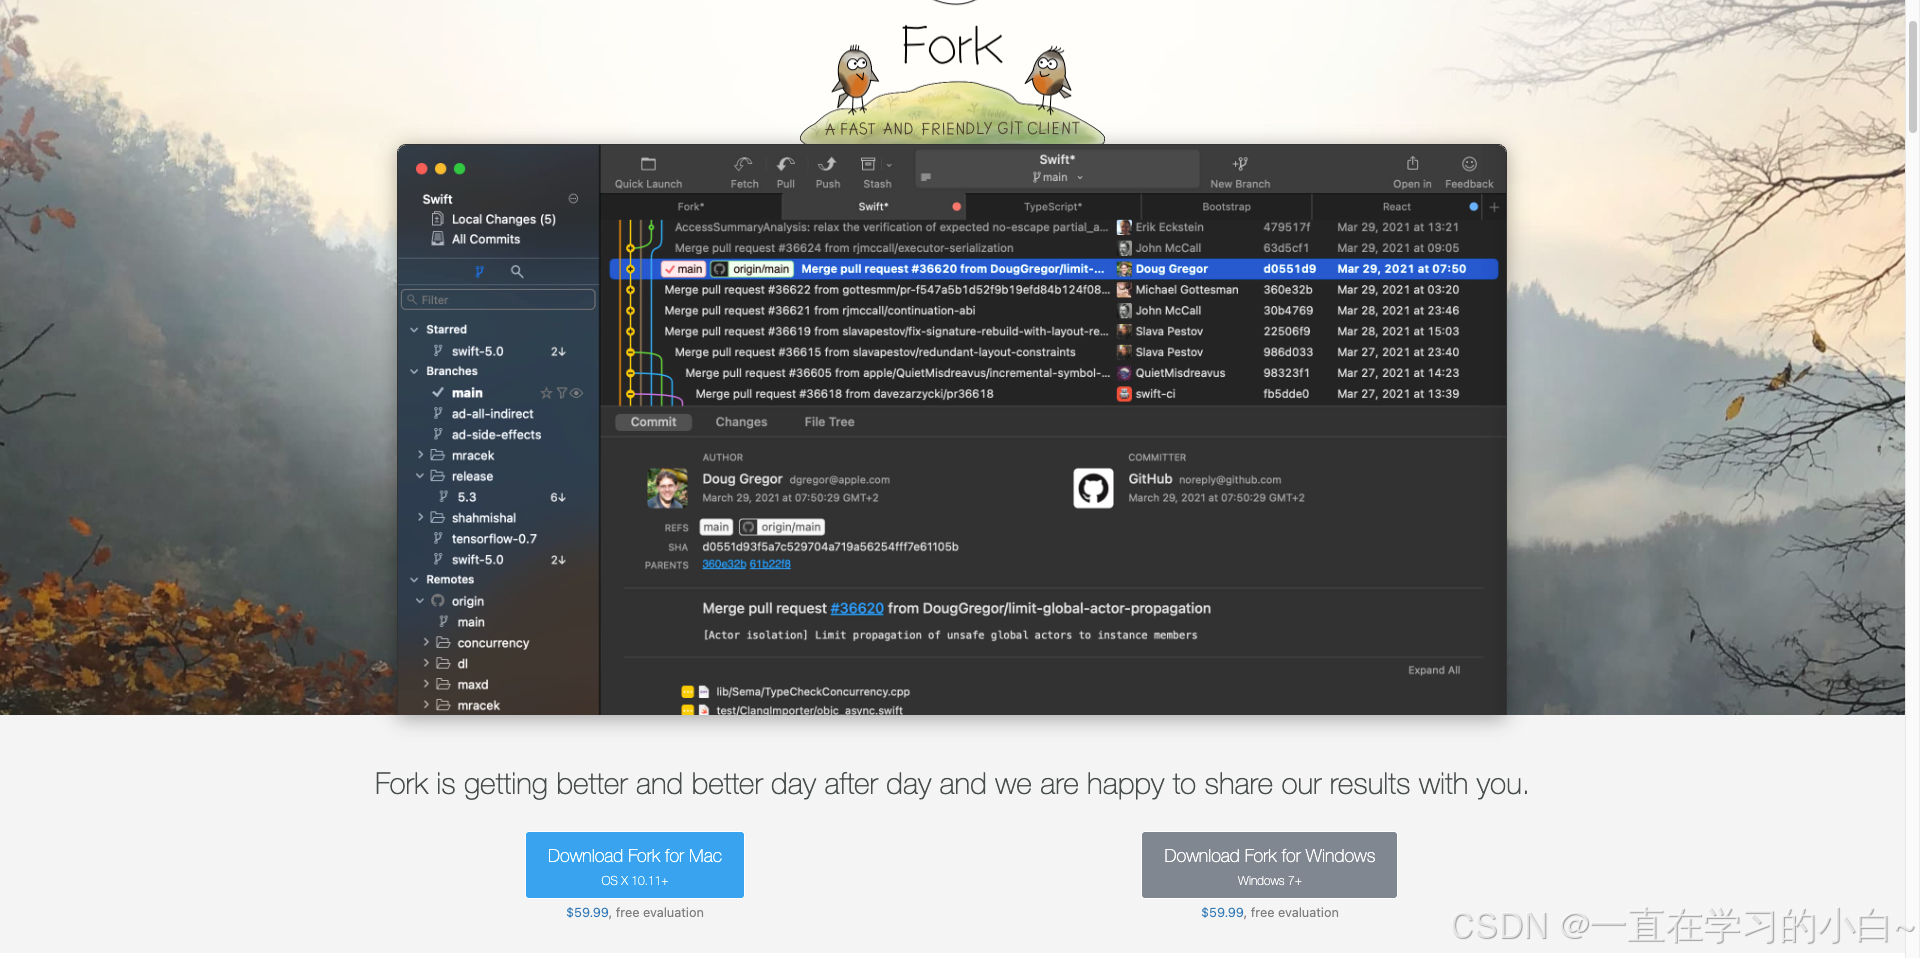Click the activity message icon in toolbar
Screen dimensions: 1920x958
click(926, 177)
